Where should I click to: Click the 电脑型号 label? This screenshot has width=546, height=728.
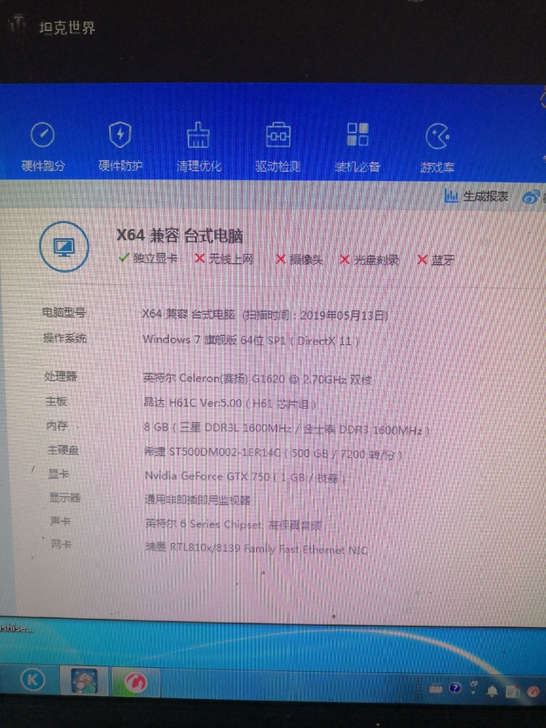coord(64,312)
